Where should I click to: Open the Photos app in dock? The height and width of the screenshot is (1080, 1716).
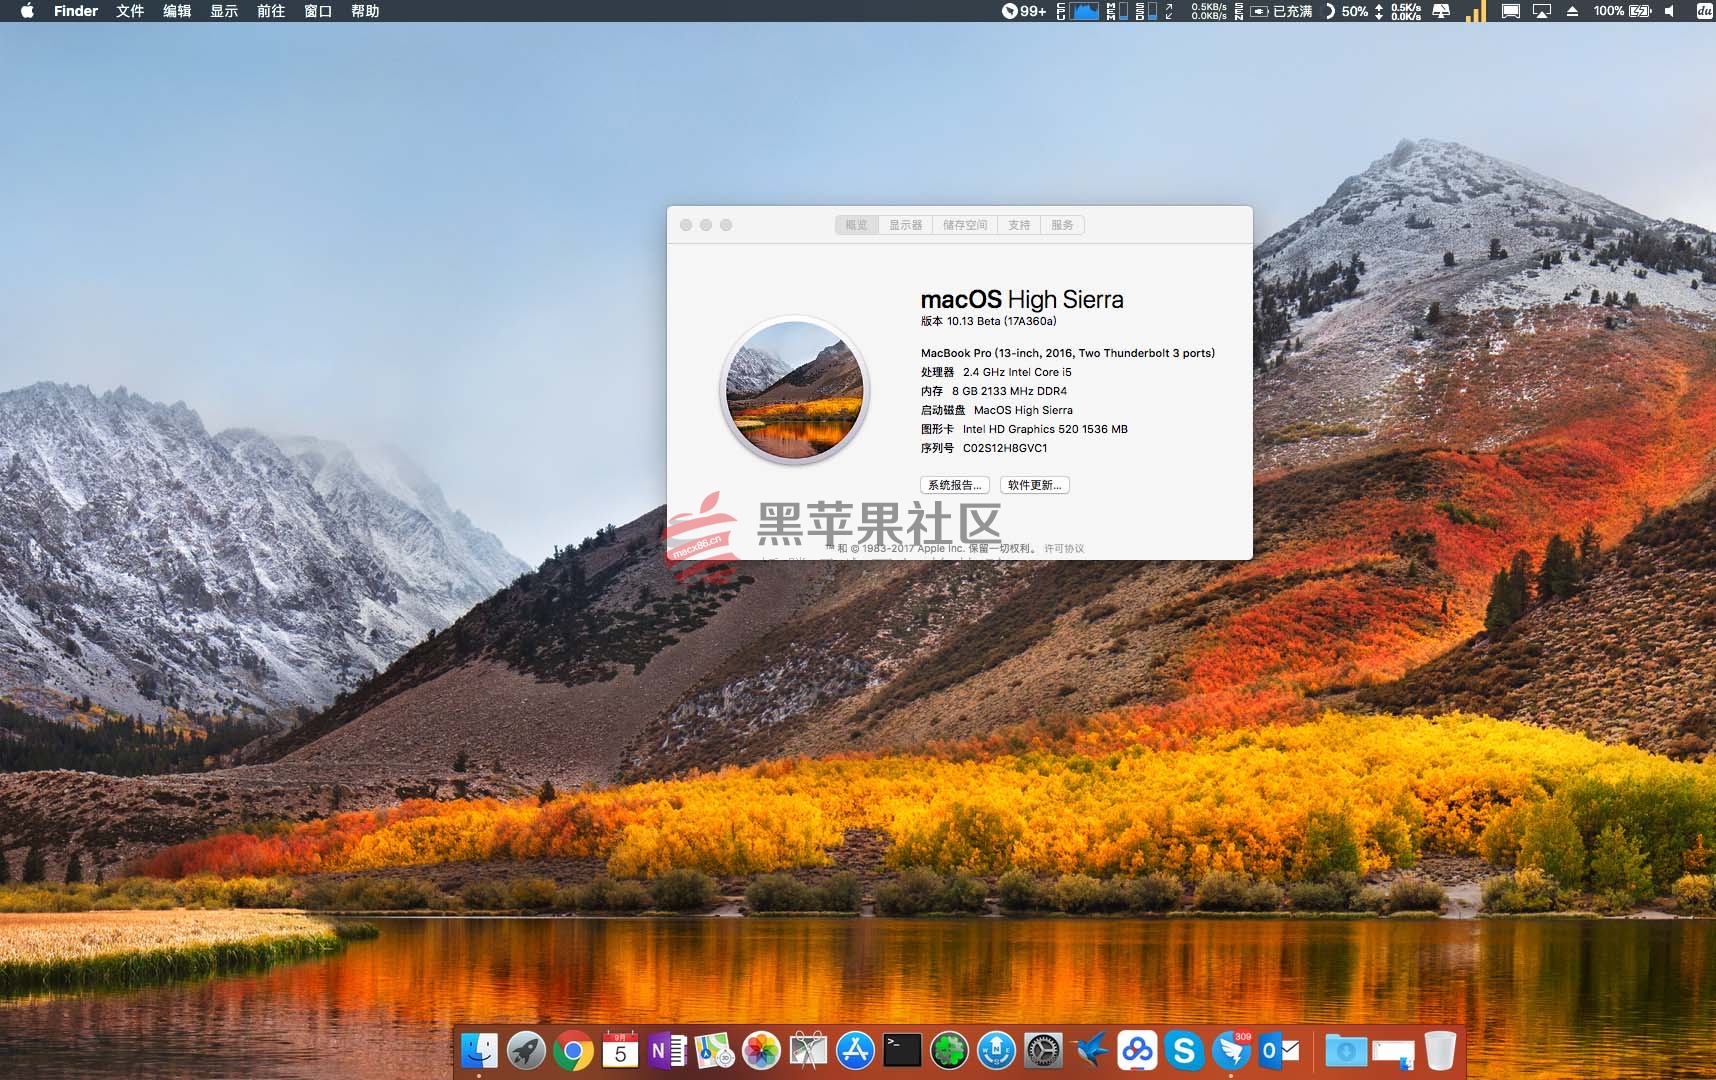[x=761, y=1050]
